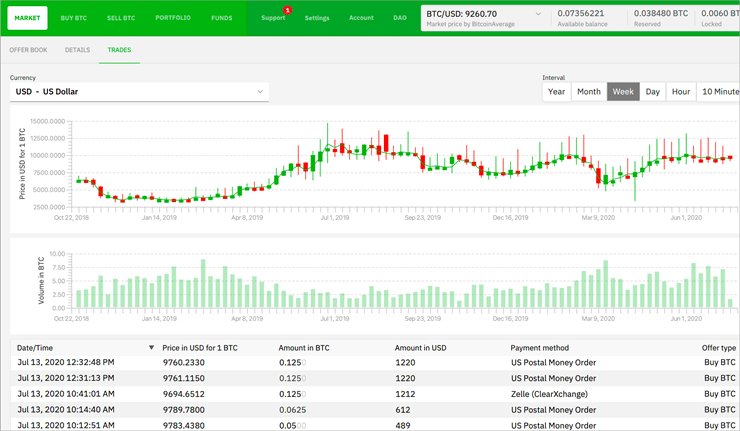This screenshot has width=740, height=431.
Task: Click the MARKET button
Action: coord(27,18)
